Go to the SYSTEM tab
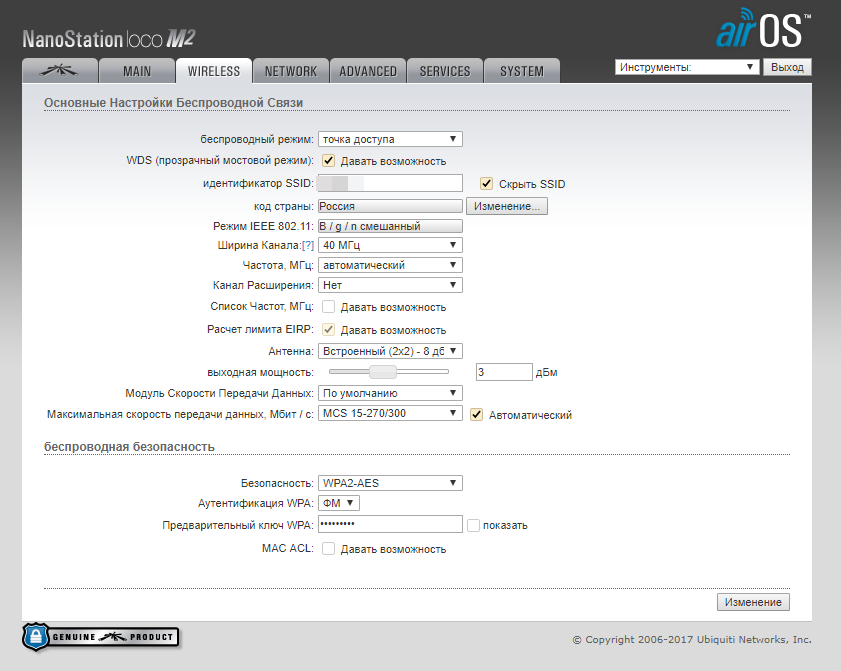Image resolution: width=841 pixels, height=671 pixels. (x=522, y=71)
